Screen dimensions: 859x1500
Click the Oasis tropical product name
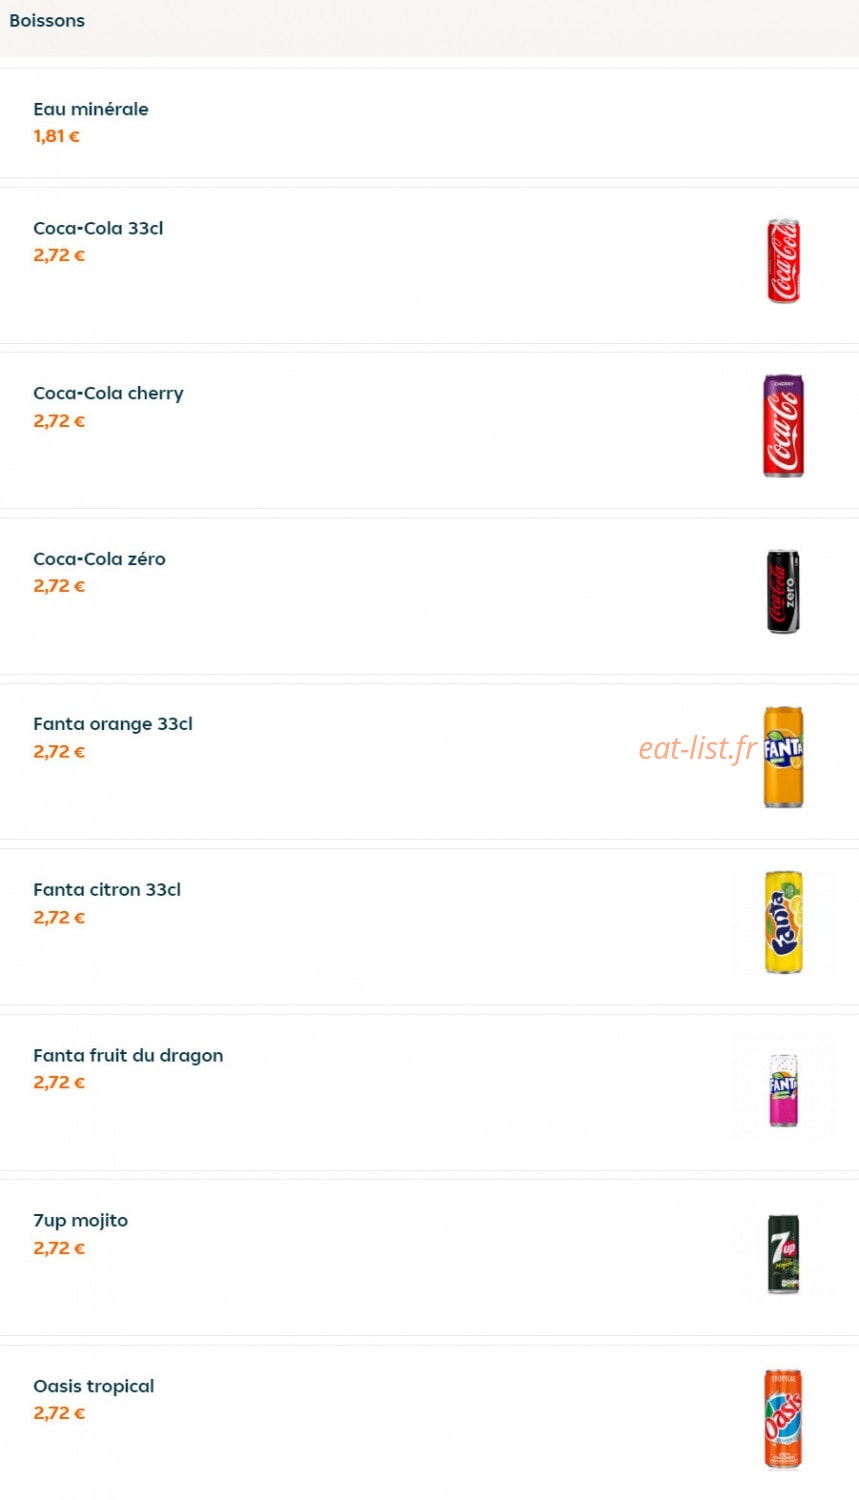click(94, 1387)
